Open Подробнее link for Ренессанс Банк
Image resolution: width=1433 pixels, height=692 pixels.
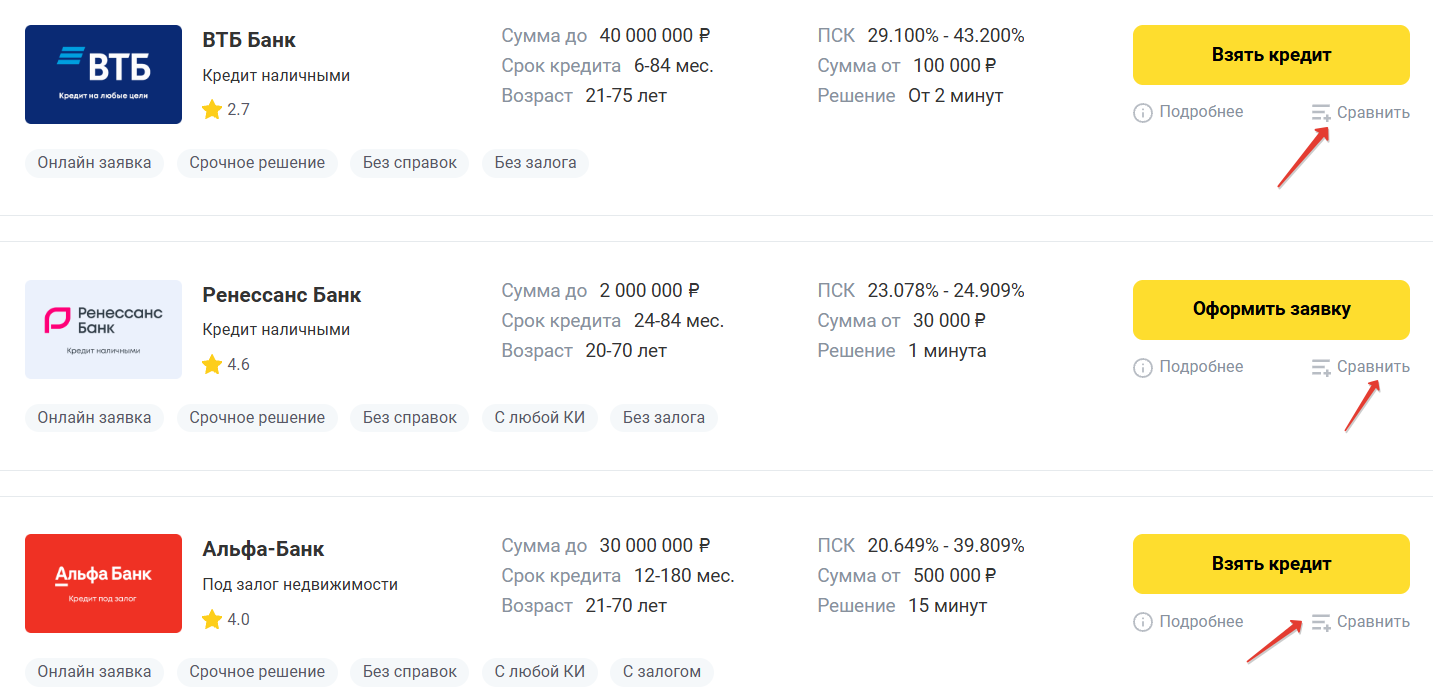1201,367
